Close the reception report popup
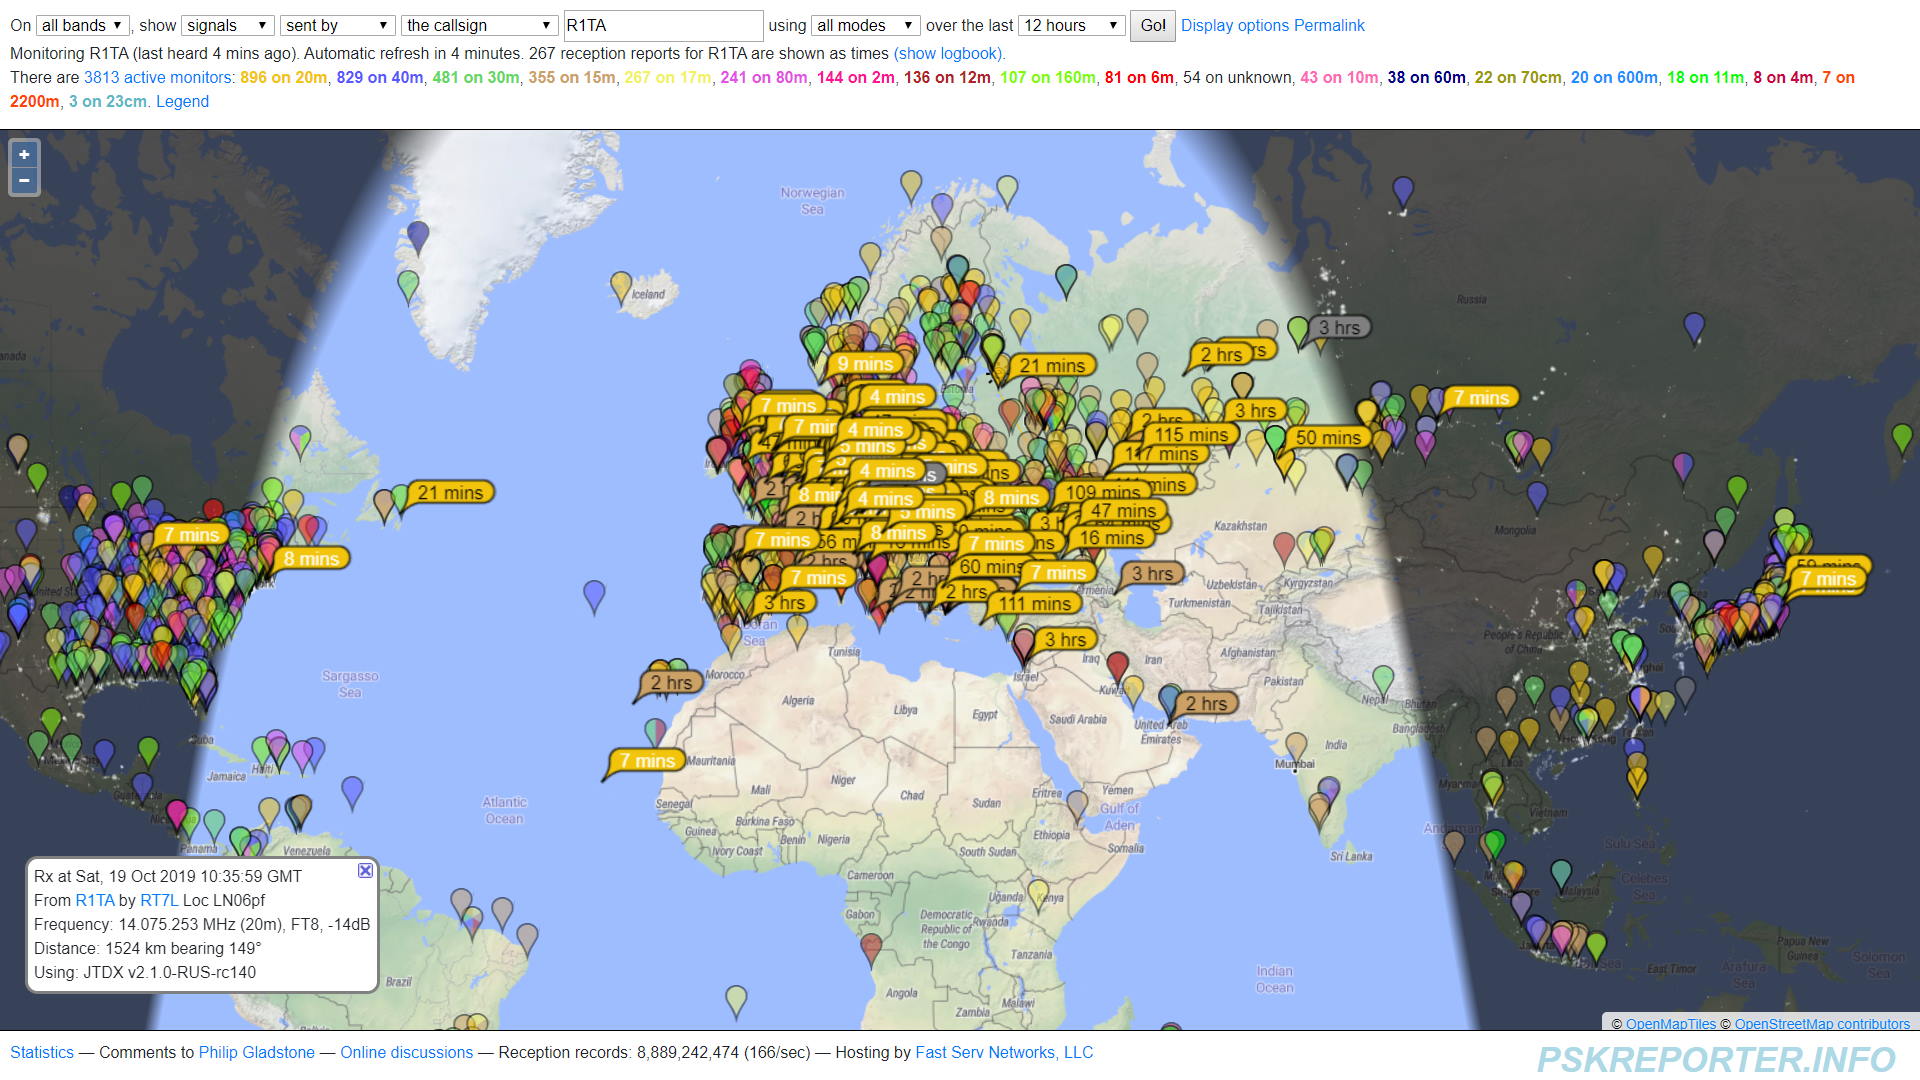Screen dimensions: 1920x1080 [365, 871]
